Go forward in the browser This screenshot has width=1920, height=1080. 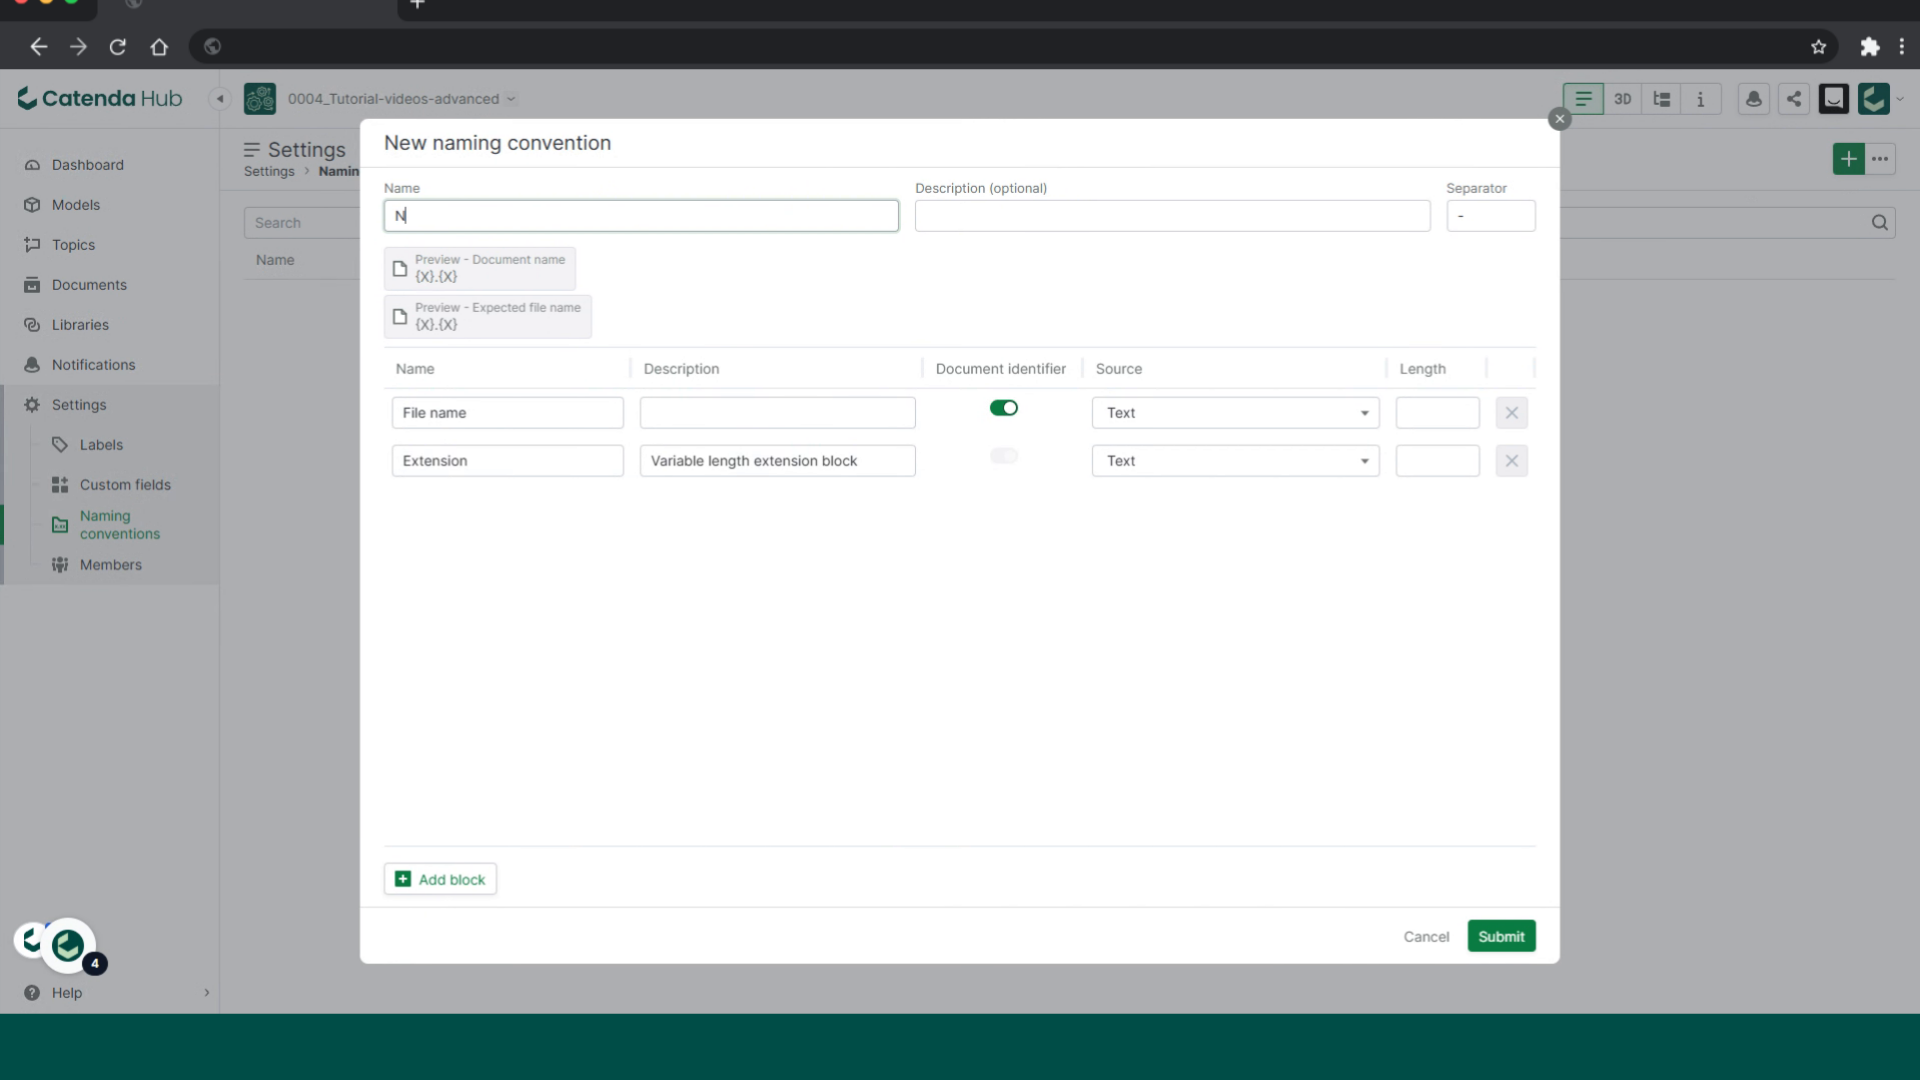(x=78, y=47)
